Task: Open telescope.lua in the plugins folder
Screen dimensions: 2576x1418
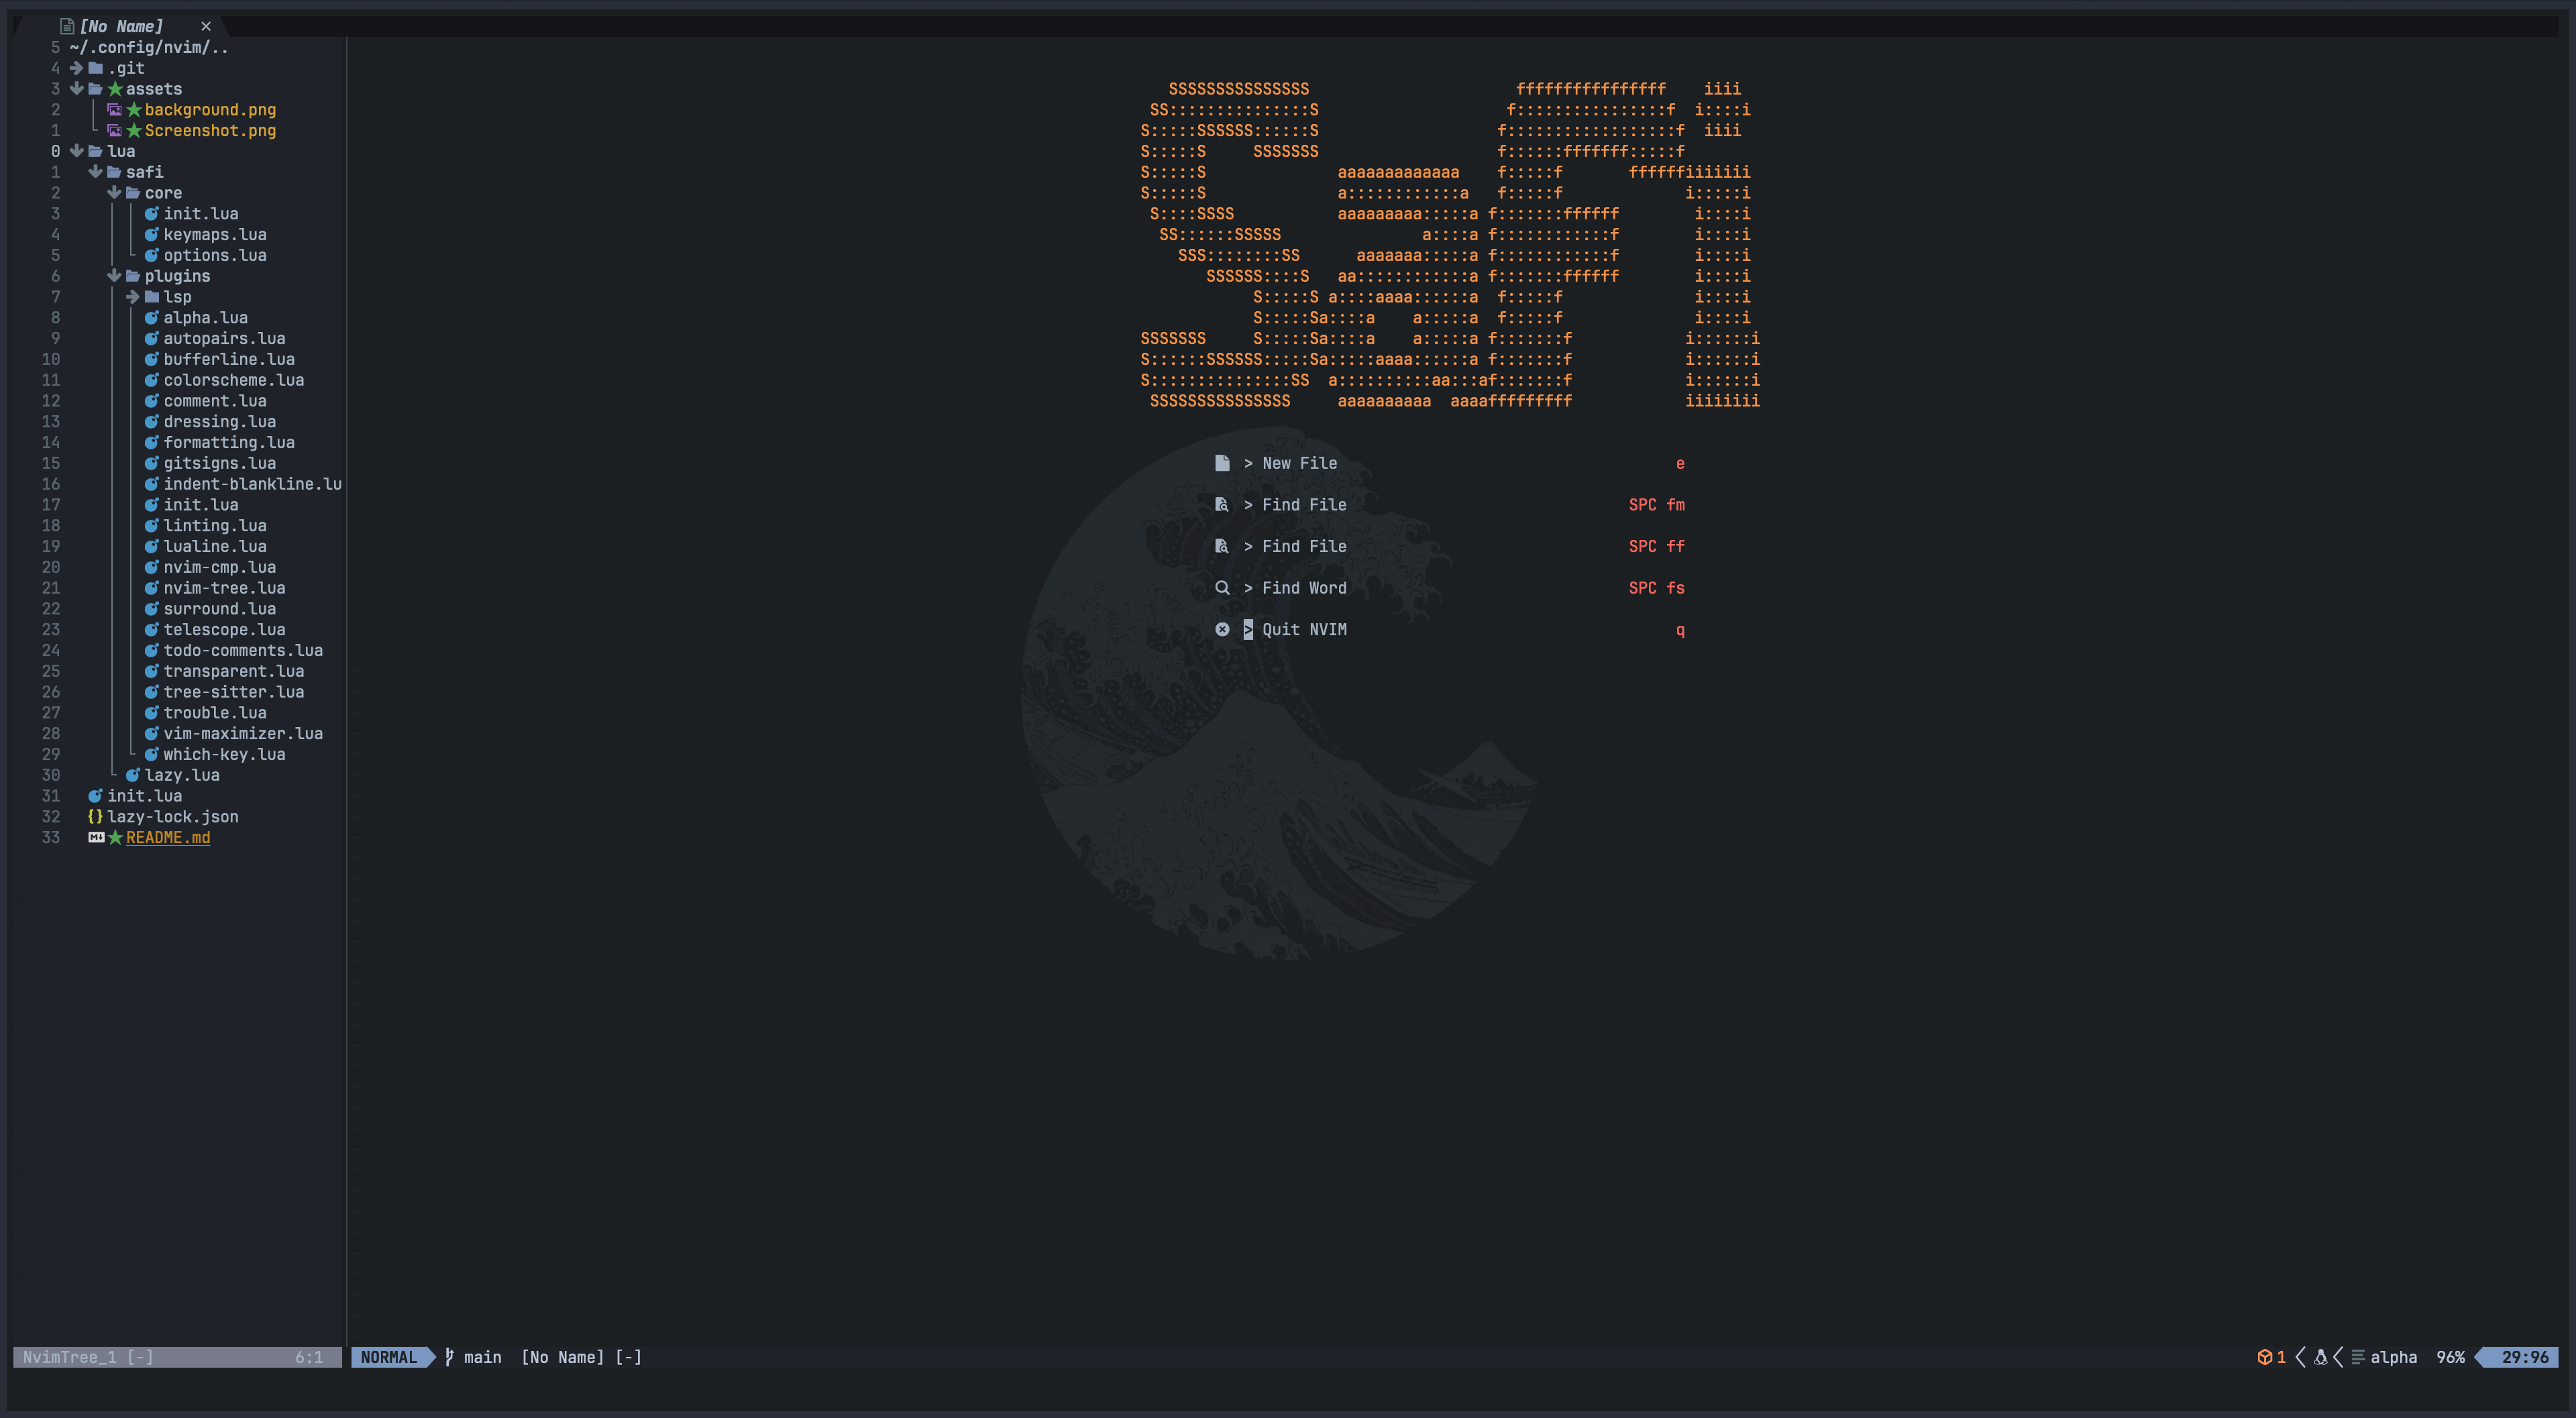Action: (224, 629)
